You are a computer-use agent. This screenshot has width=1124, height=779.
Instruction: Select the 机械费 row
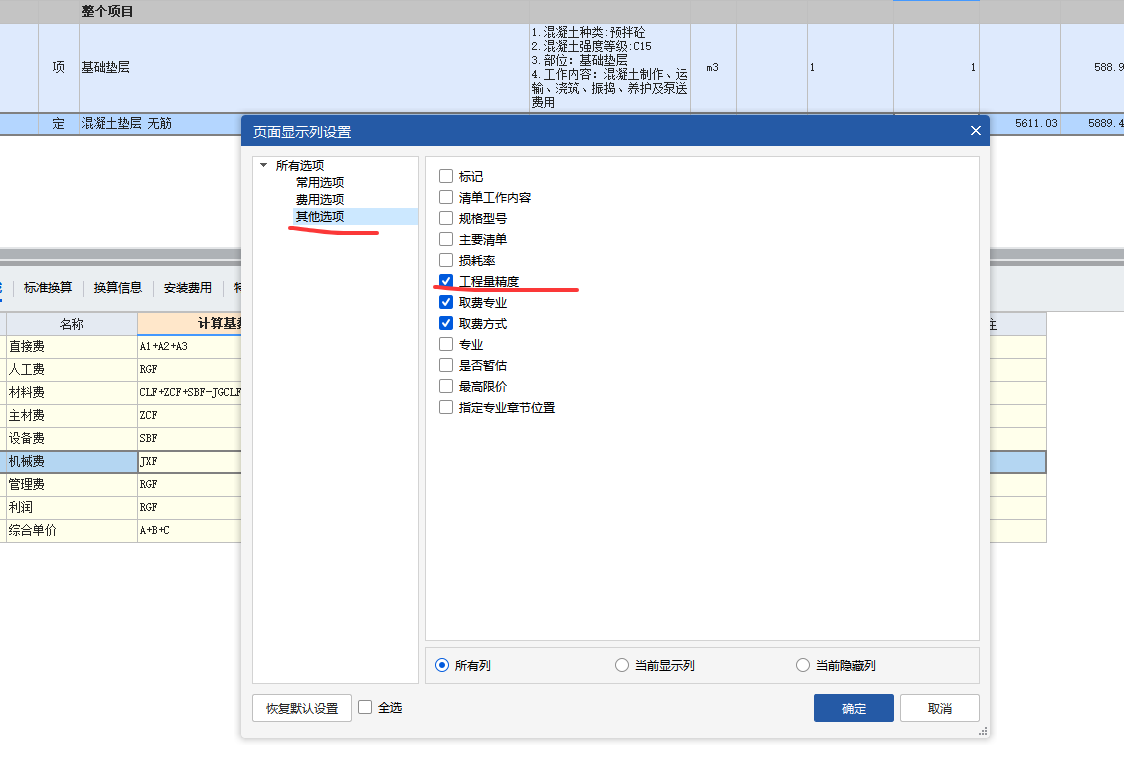72,462
